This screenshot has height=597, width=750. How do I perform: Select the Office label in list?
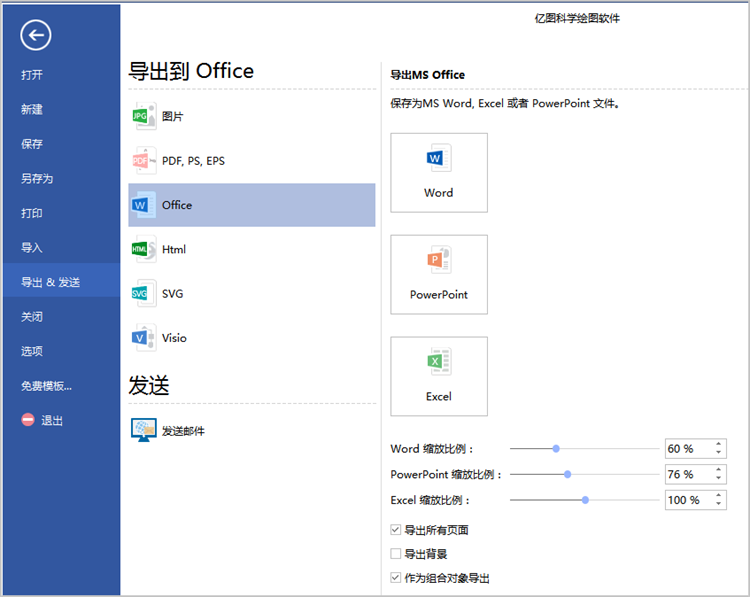click(177, 205)
